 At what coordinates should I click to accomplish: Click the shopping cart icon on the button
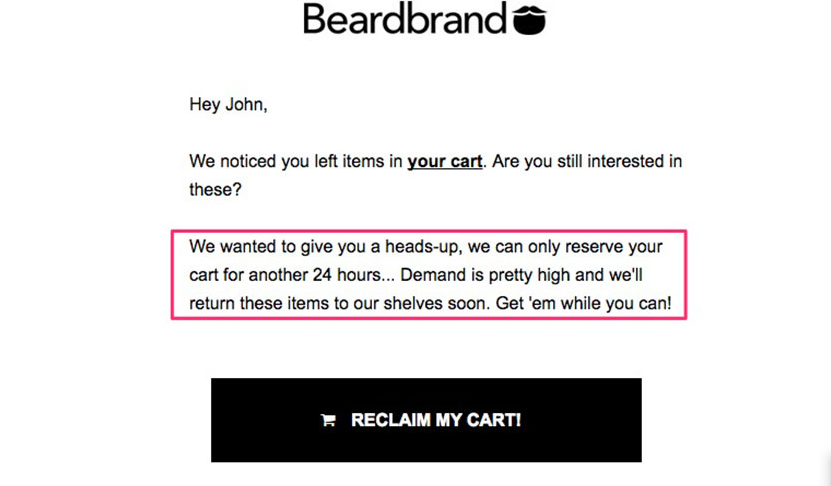click(328, 420)
